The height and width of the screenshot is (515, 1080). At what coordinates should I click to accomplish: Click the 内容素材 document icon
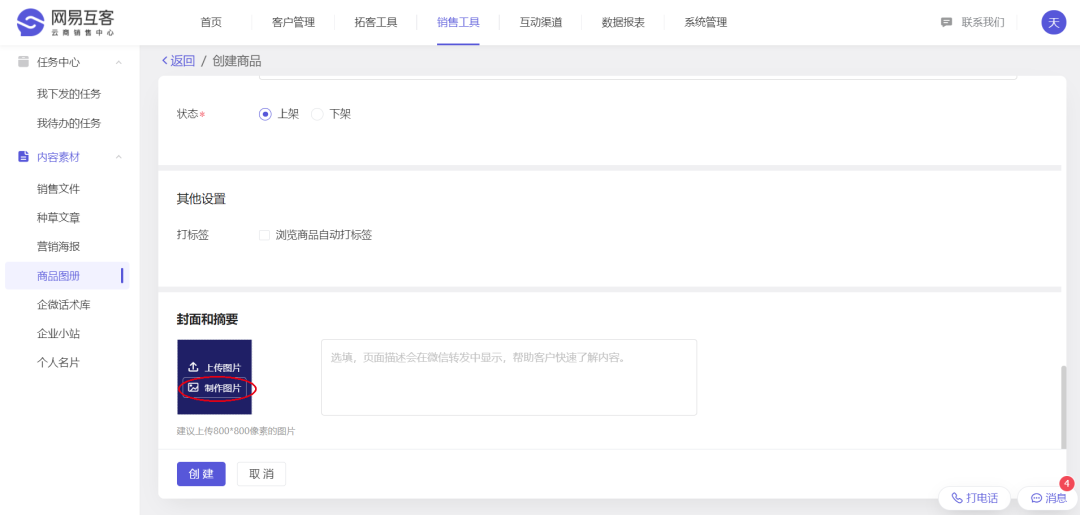(x=23, y=157)
